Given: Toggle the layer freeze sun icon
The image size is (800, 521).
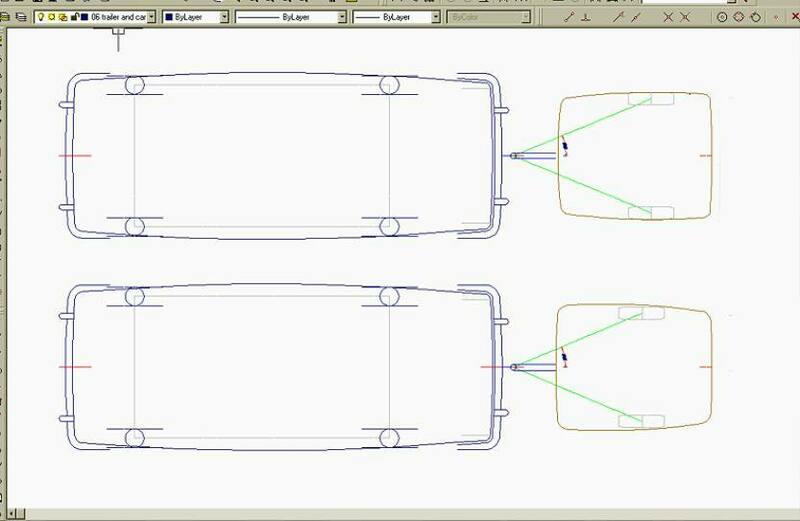Looking at the screenshot, I should pyautogui.click(x=52, y=17).
